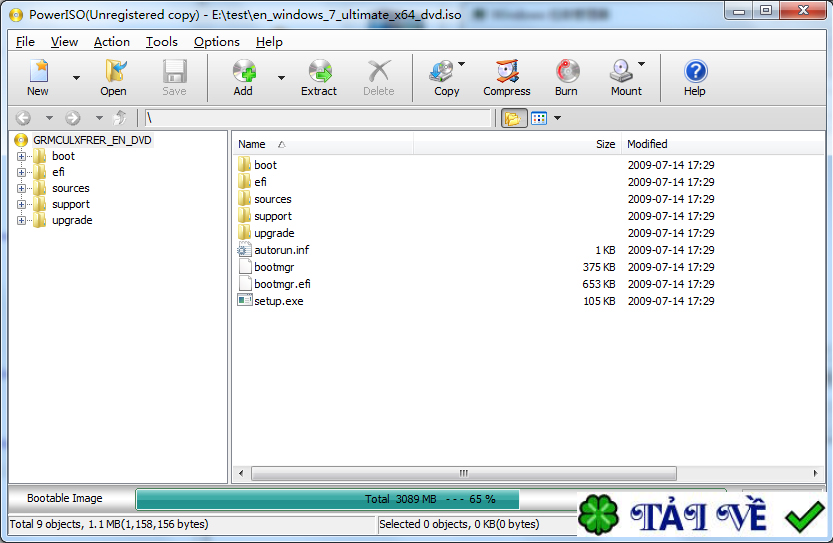Screen dimensions: 833x543
Task: Open the Forward history dropdown arrow
Action: (x=99, y=118)
